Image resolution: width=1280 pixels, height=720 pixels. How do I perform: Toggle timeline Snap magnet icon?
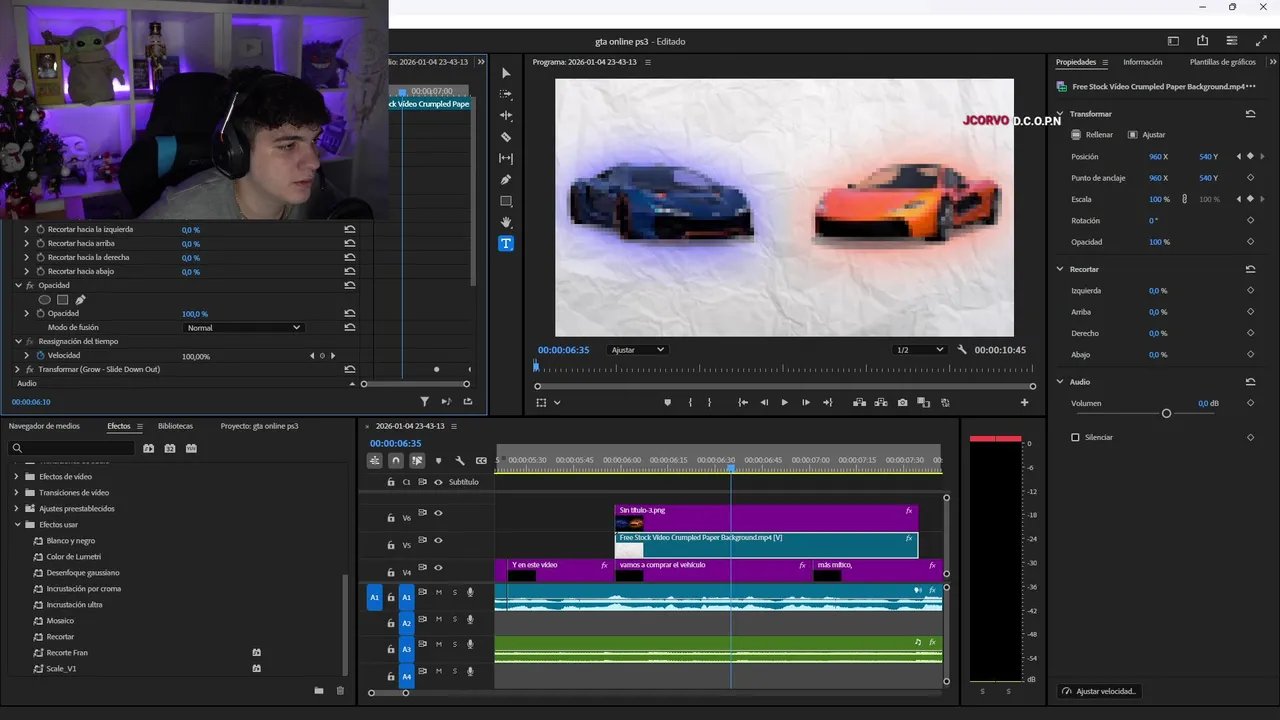[396, 461]
